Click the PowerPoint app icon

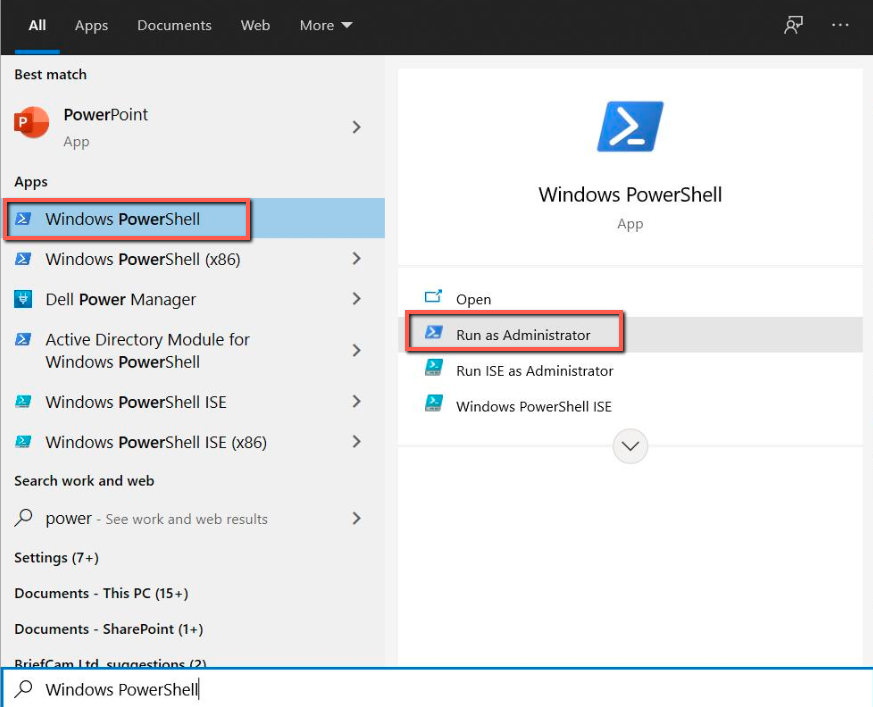point(31,124)
